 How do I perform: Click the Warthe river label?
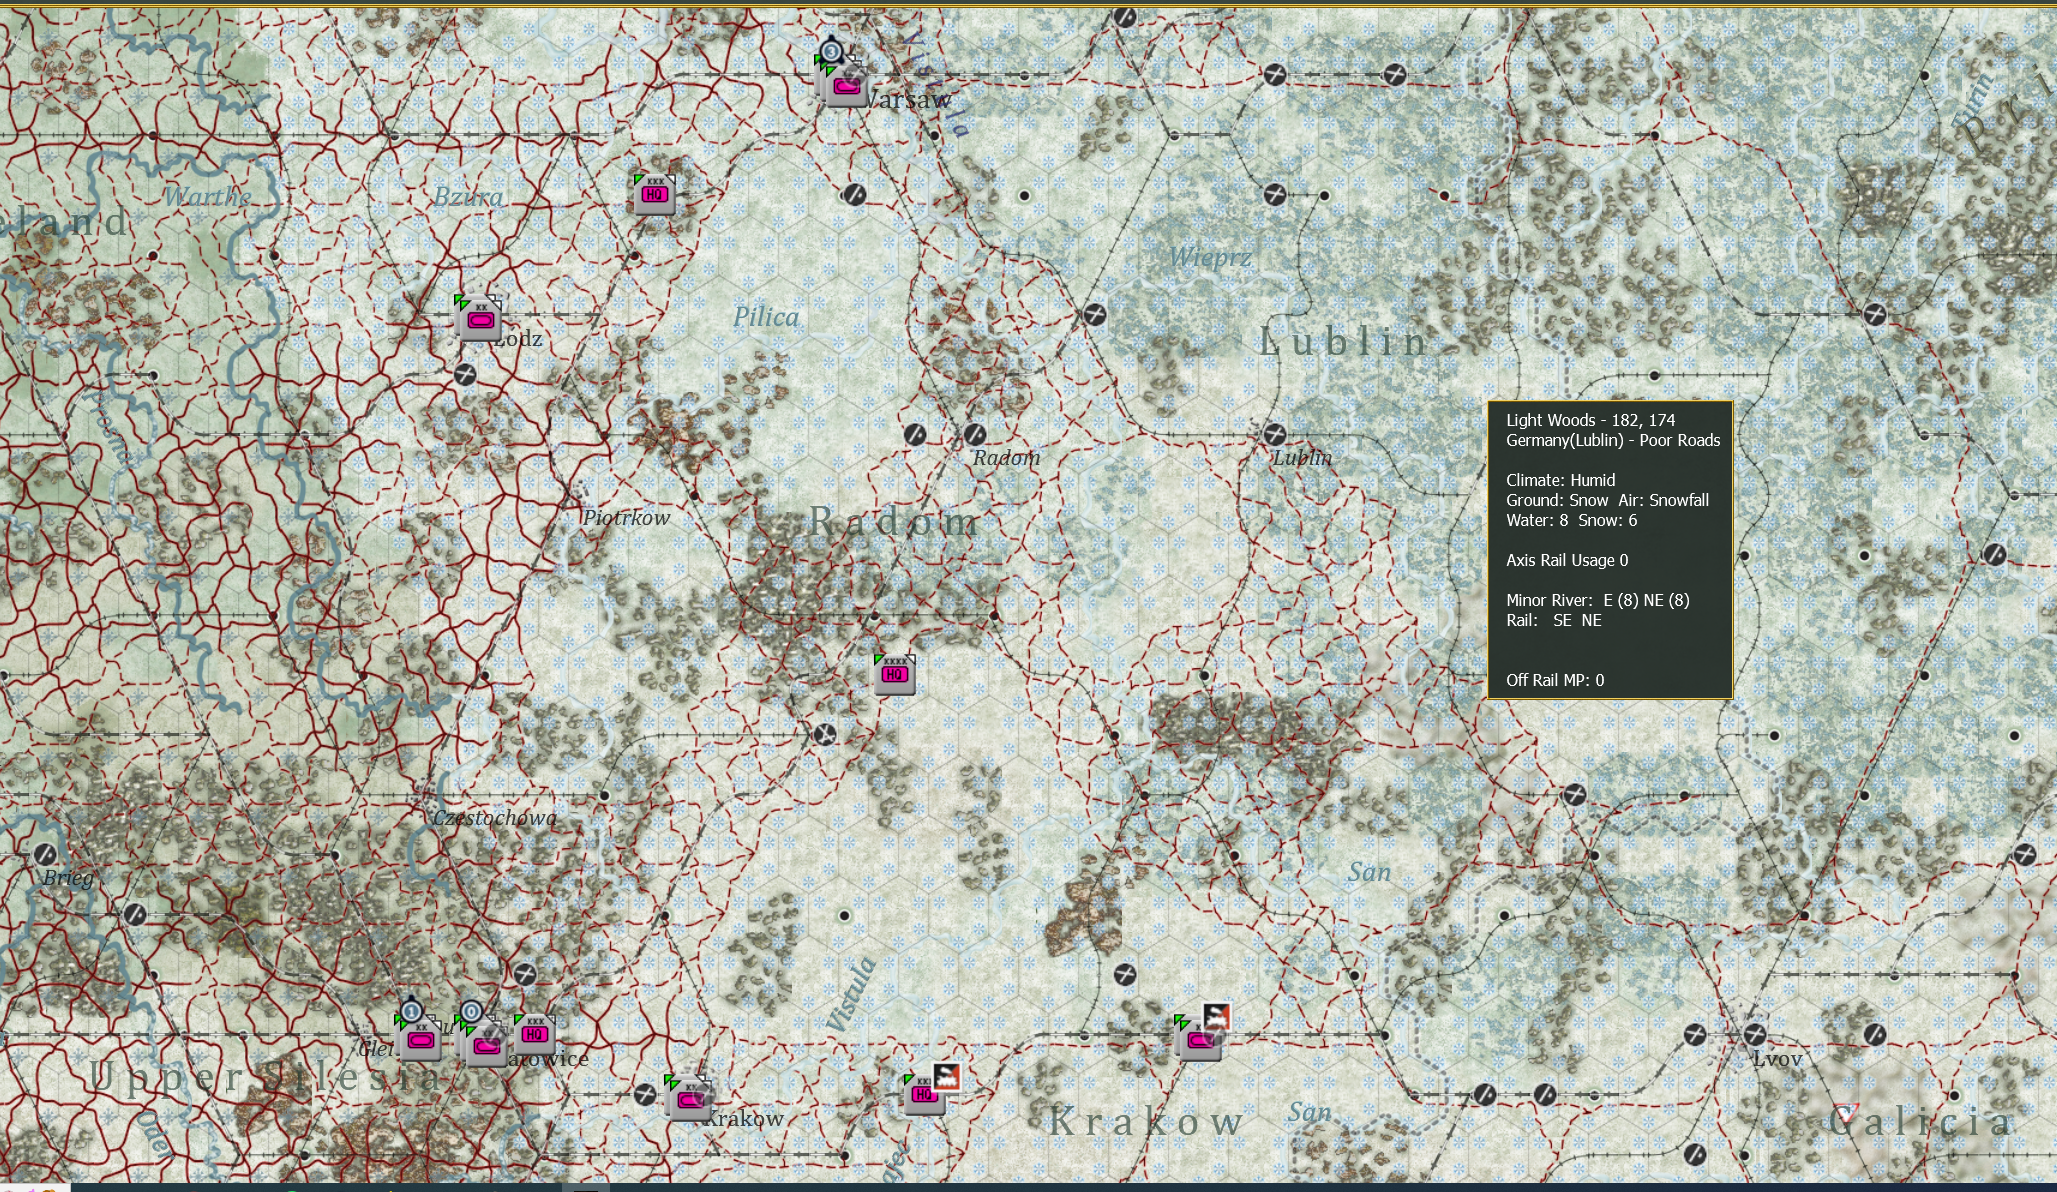pos(208,196)
